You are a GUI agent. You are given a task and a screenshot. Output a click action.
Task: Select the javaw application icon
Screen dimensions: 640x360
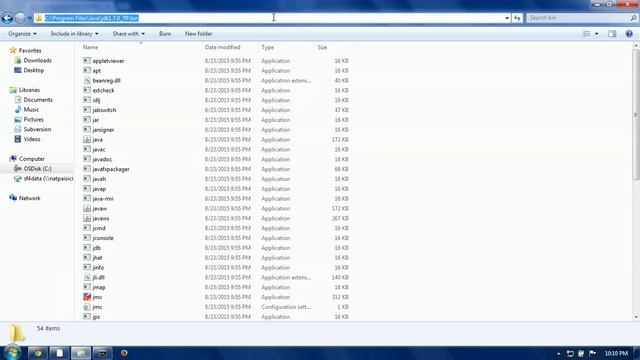(x=87, y=208)
